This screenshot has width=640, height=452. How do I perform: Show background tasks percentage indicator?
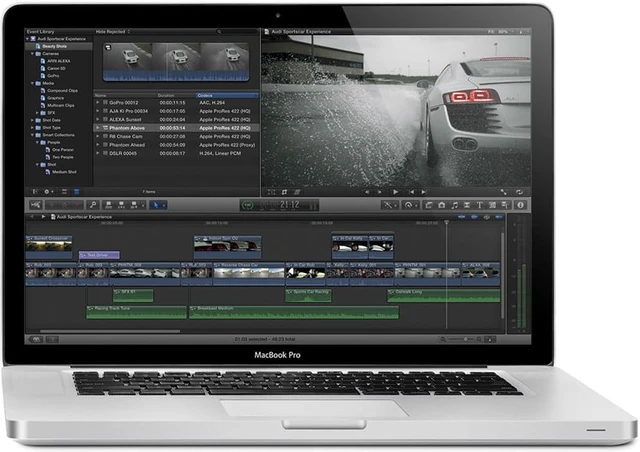coord(247,205)
